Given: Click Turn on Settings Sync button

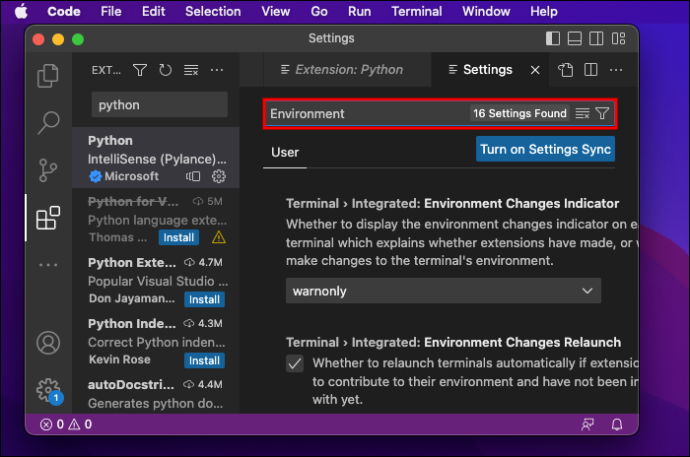Looking at the screenshot, I should 545,149.
